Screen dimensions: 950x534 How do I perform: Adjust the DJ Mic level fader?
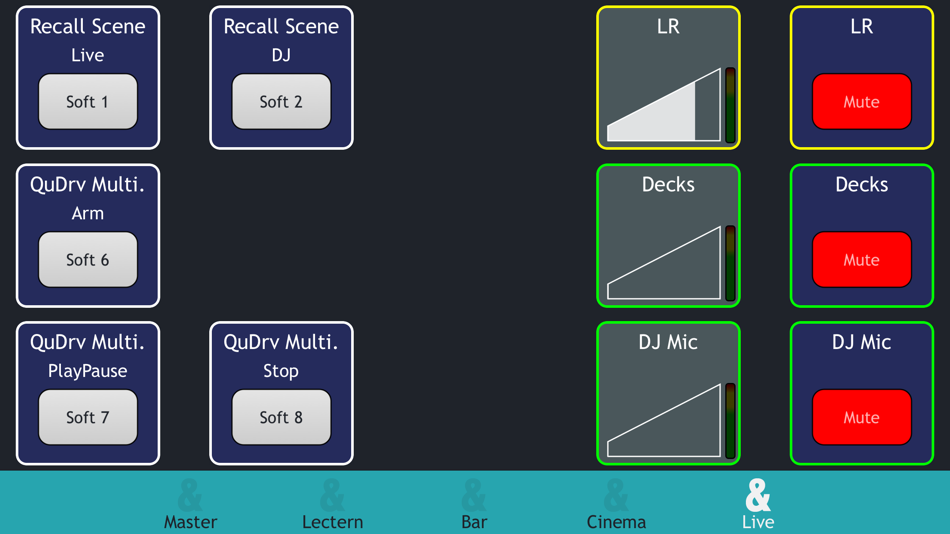click(x=664, y=420)
